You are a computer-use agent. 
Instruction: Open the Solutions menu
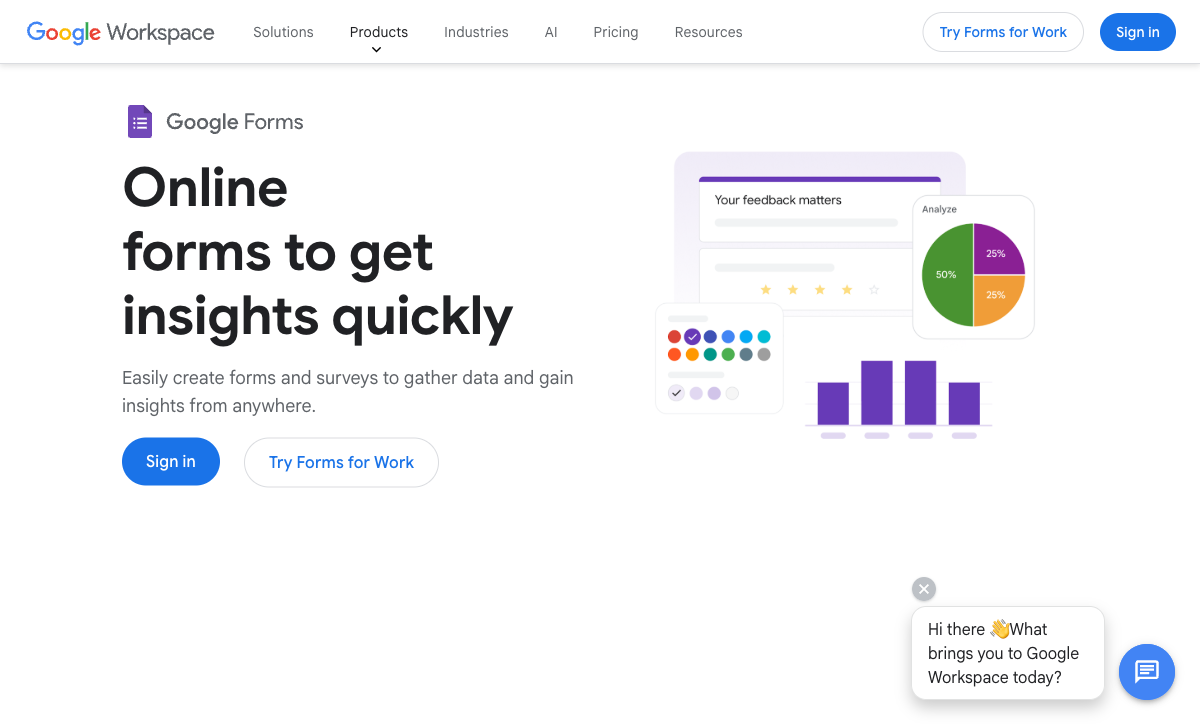[x=283, y=32]
